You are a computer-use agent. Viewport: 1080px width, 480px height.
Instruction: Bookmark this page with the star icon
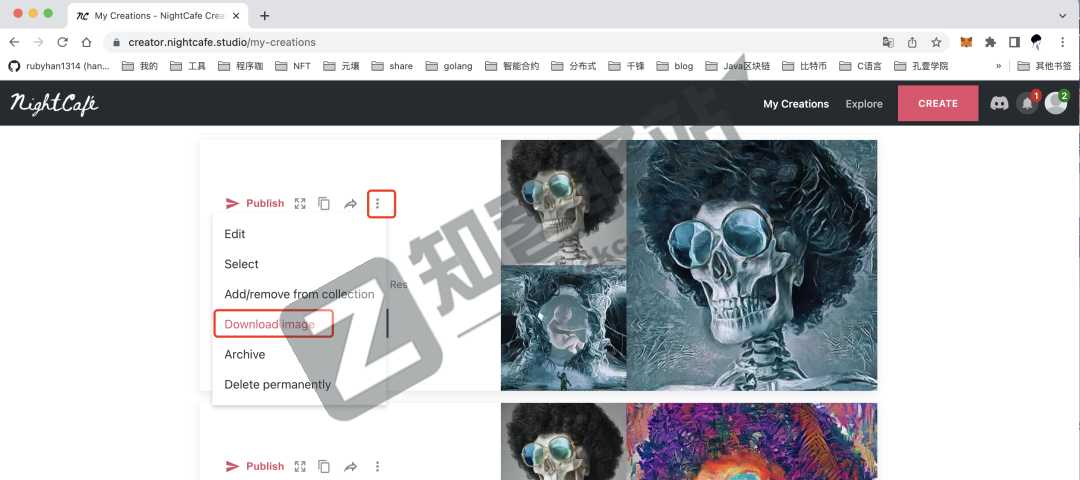tap(936, 42)
